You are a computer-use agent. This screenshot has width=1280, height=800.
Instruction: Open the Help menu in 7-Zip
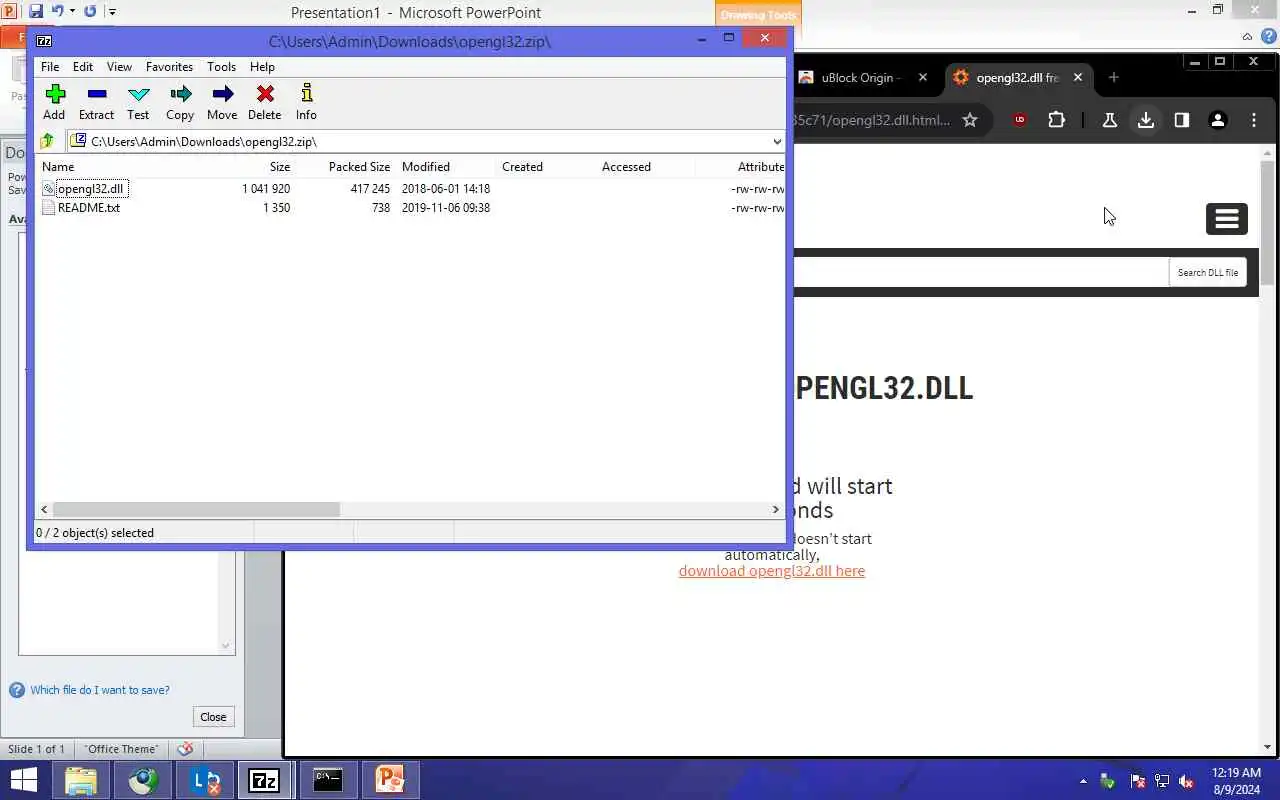[262, 67]
